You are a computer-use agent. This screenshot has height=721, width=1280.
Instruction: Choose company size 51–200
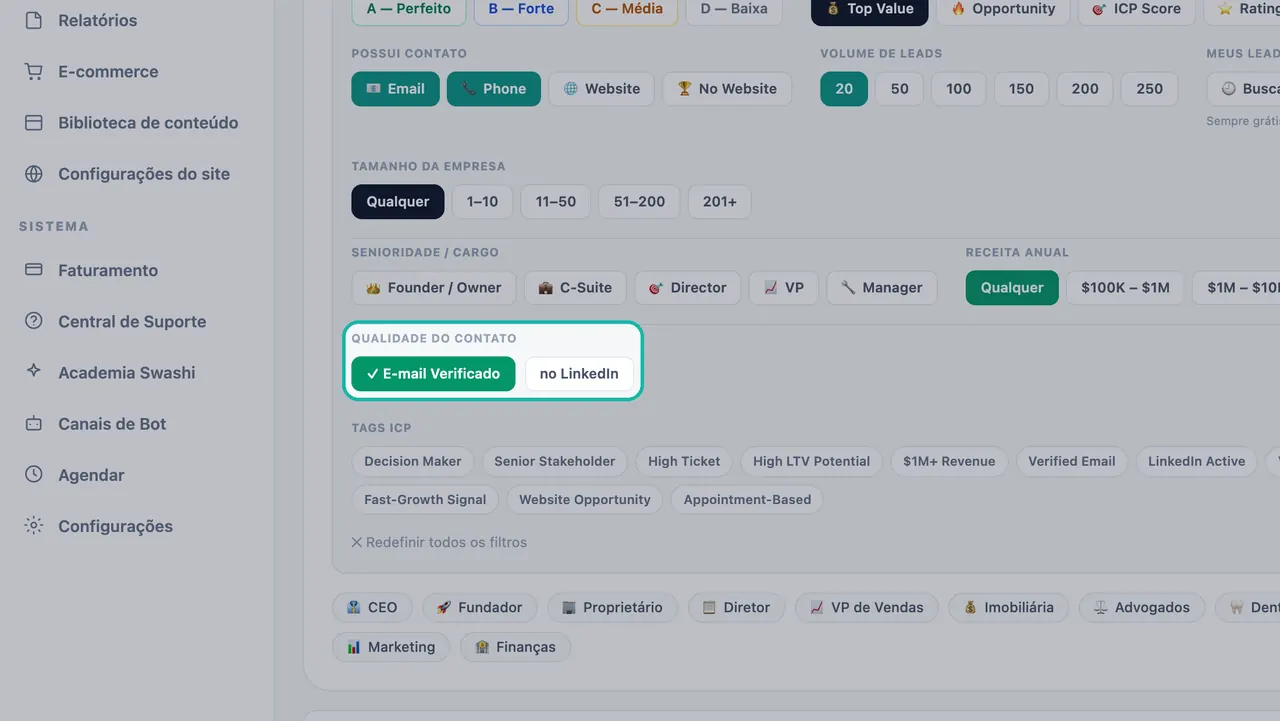tap(639, 201)
